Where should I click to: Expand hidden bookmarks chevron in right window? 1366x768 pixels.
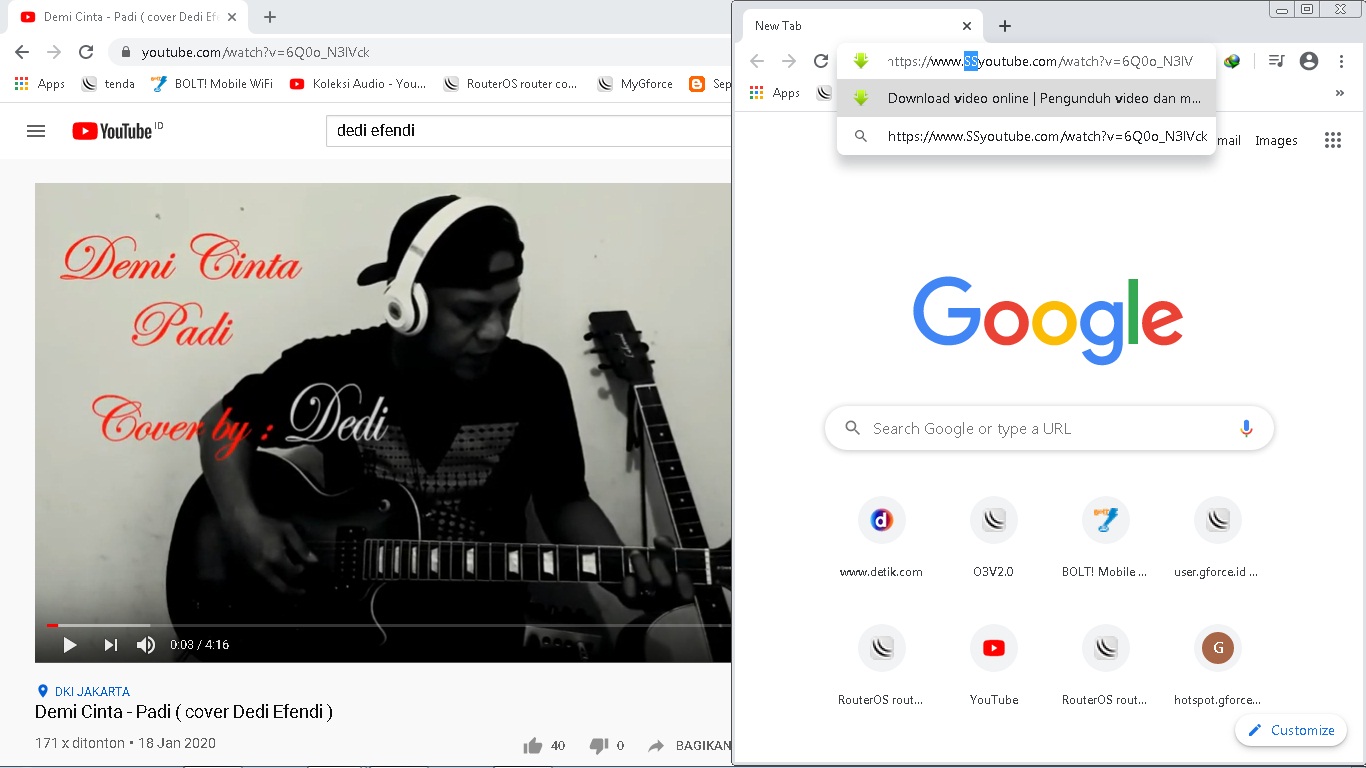(1340, 93)
